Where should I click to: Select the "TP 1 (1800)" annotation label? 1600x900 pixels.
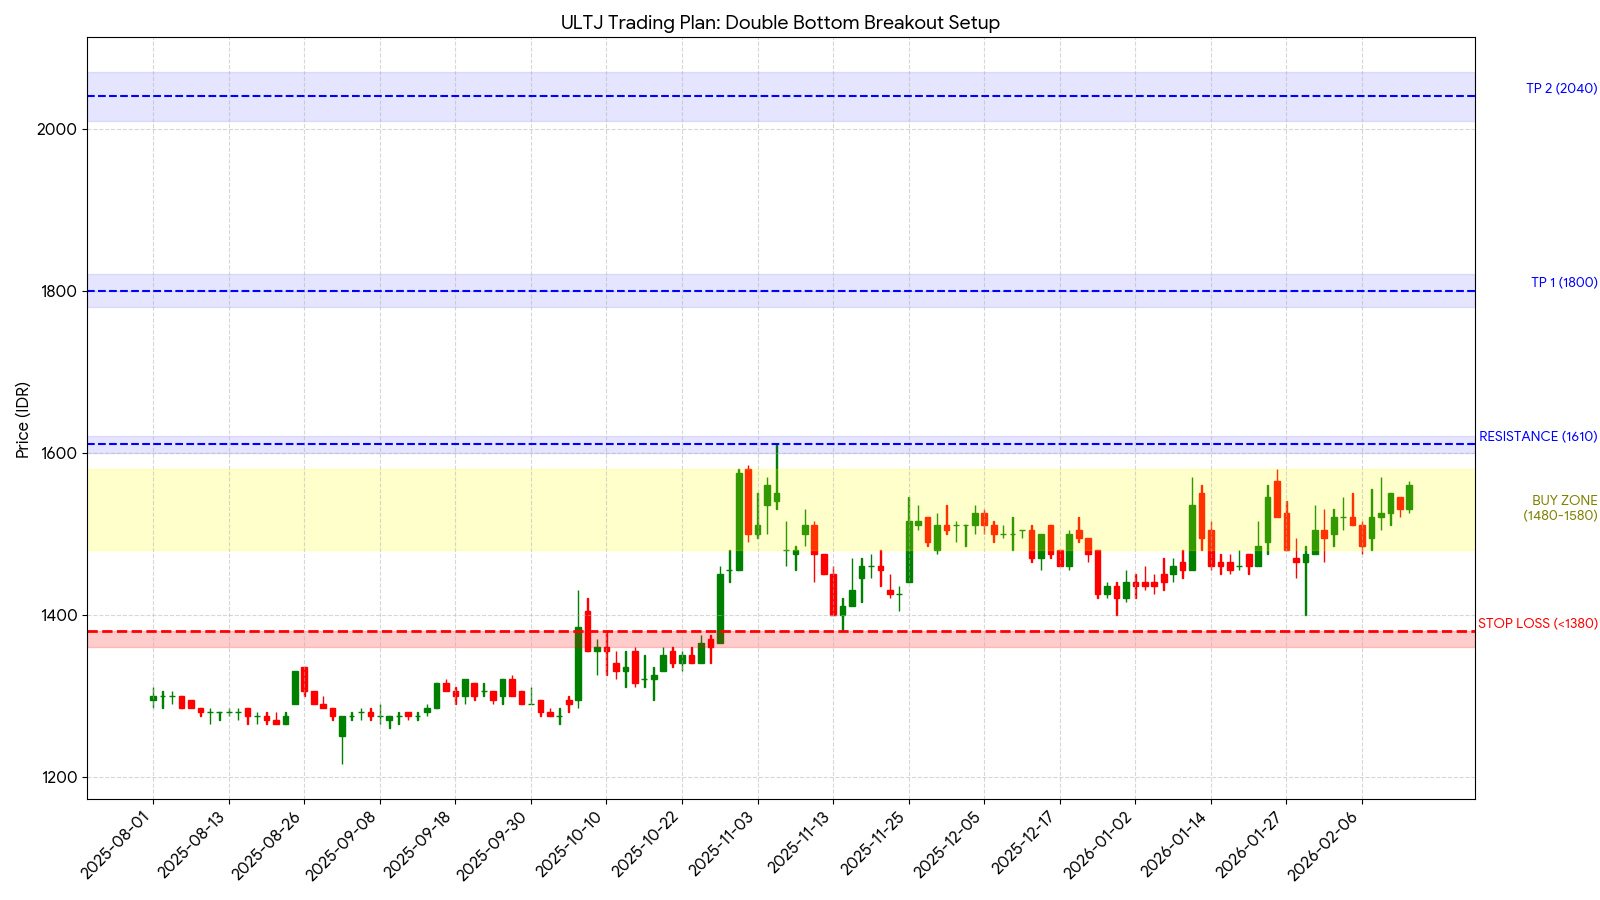tap(1564, 283)
